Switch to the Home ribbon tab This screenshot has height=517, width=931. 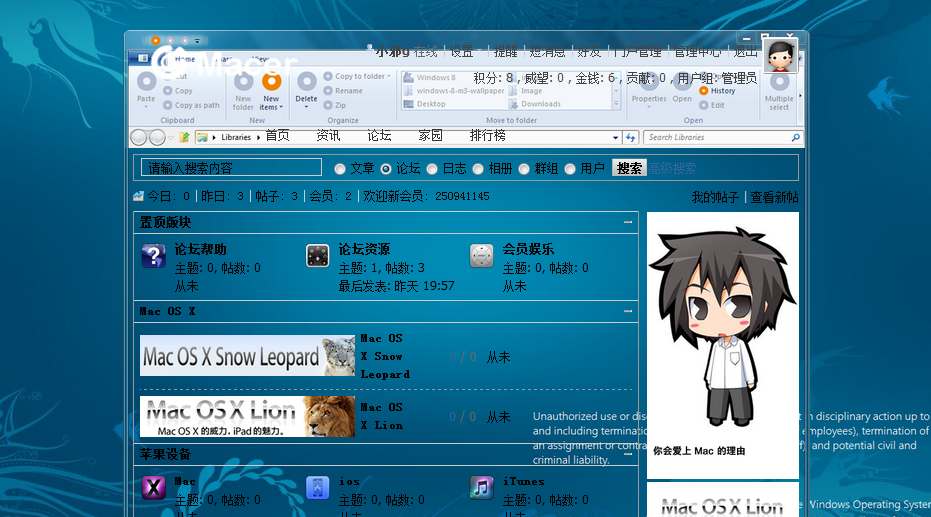pos(185,59)
